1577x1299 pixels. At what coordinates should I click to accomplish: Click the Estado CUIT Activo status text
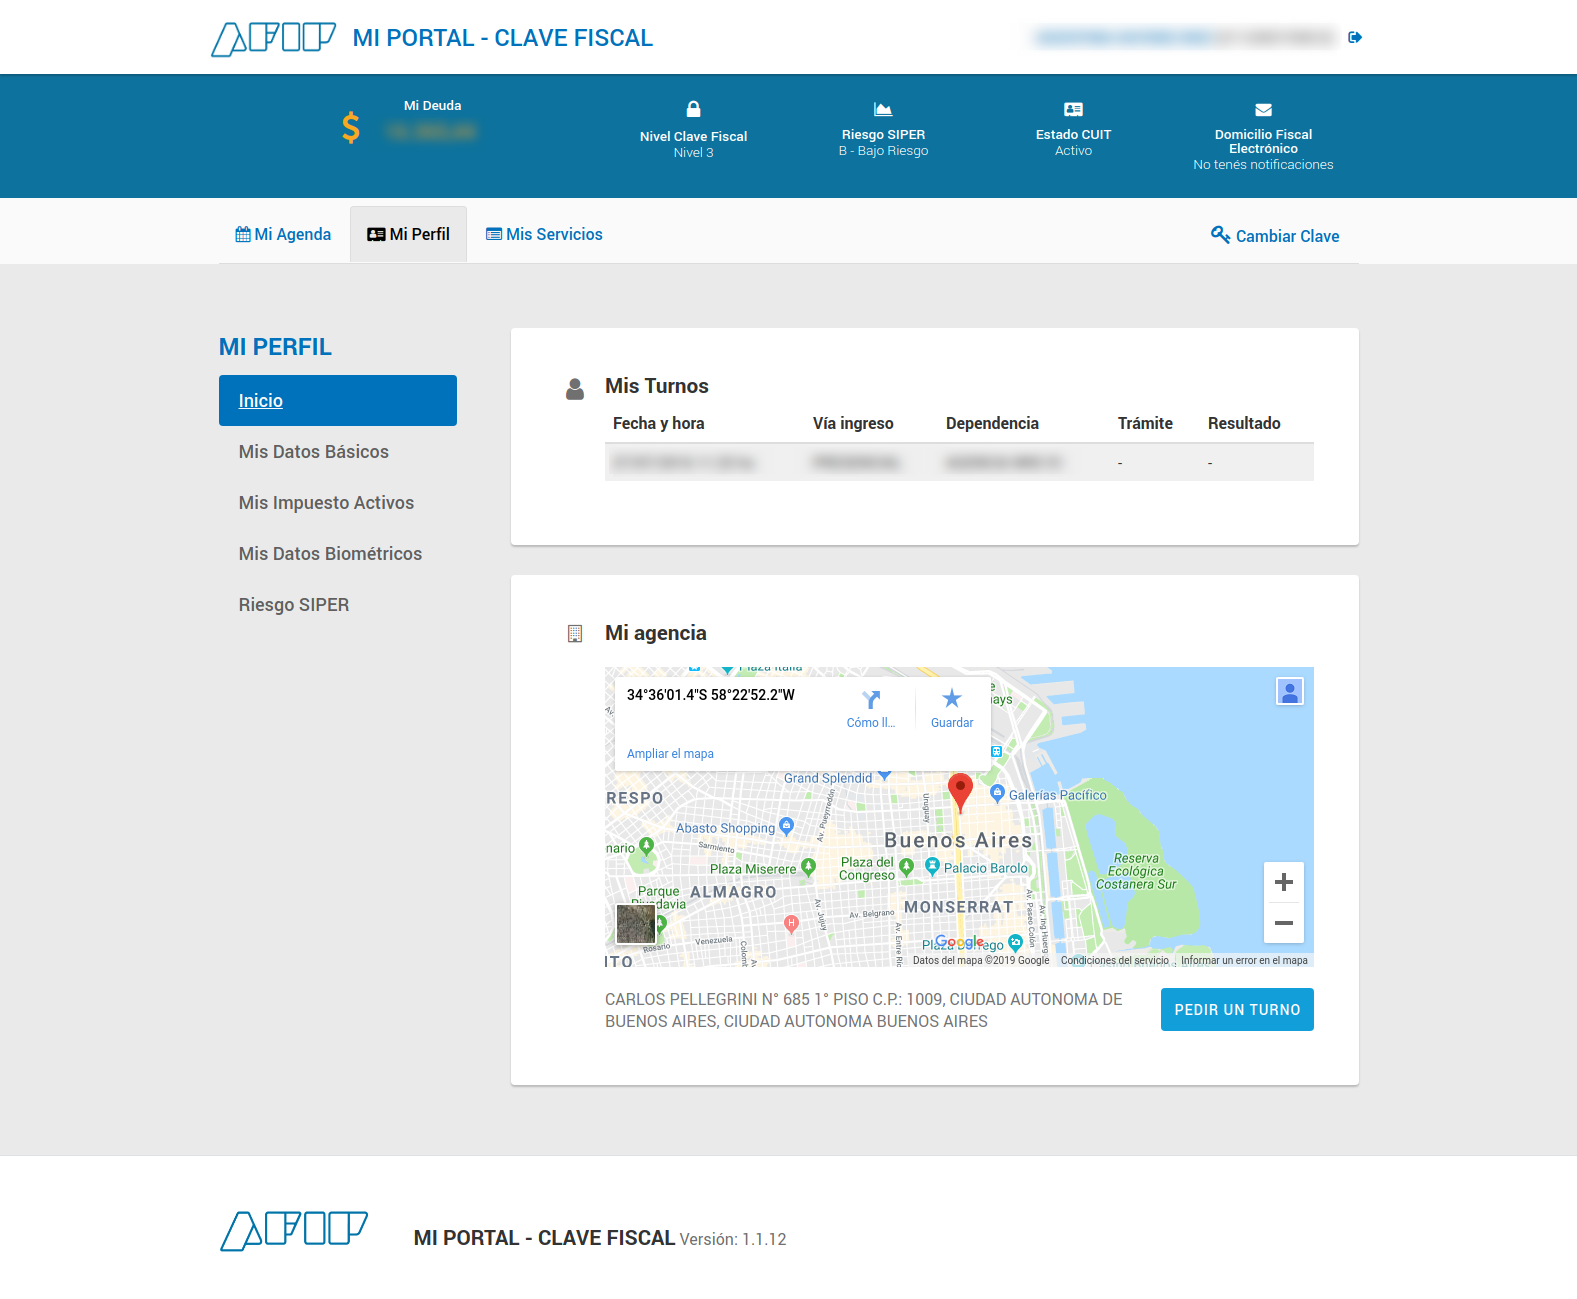tap(1073, 151)
